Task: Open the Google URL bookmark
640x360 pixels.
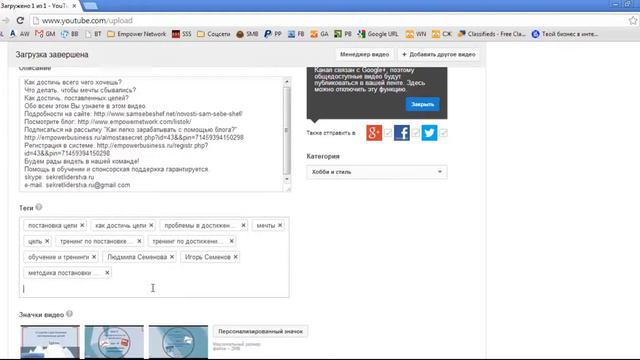Action: pos(378,34)
